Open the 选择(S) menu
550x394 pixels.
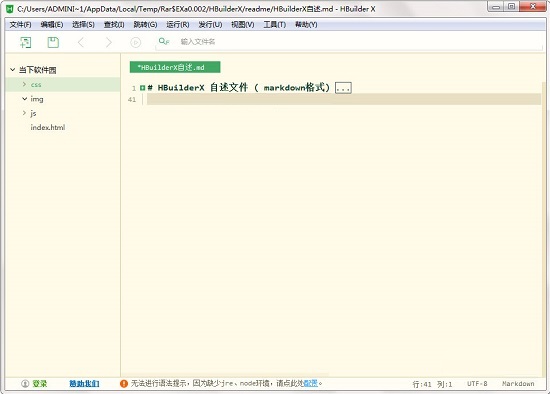(83, 25)
